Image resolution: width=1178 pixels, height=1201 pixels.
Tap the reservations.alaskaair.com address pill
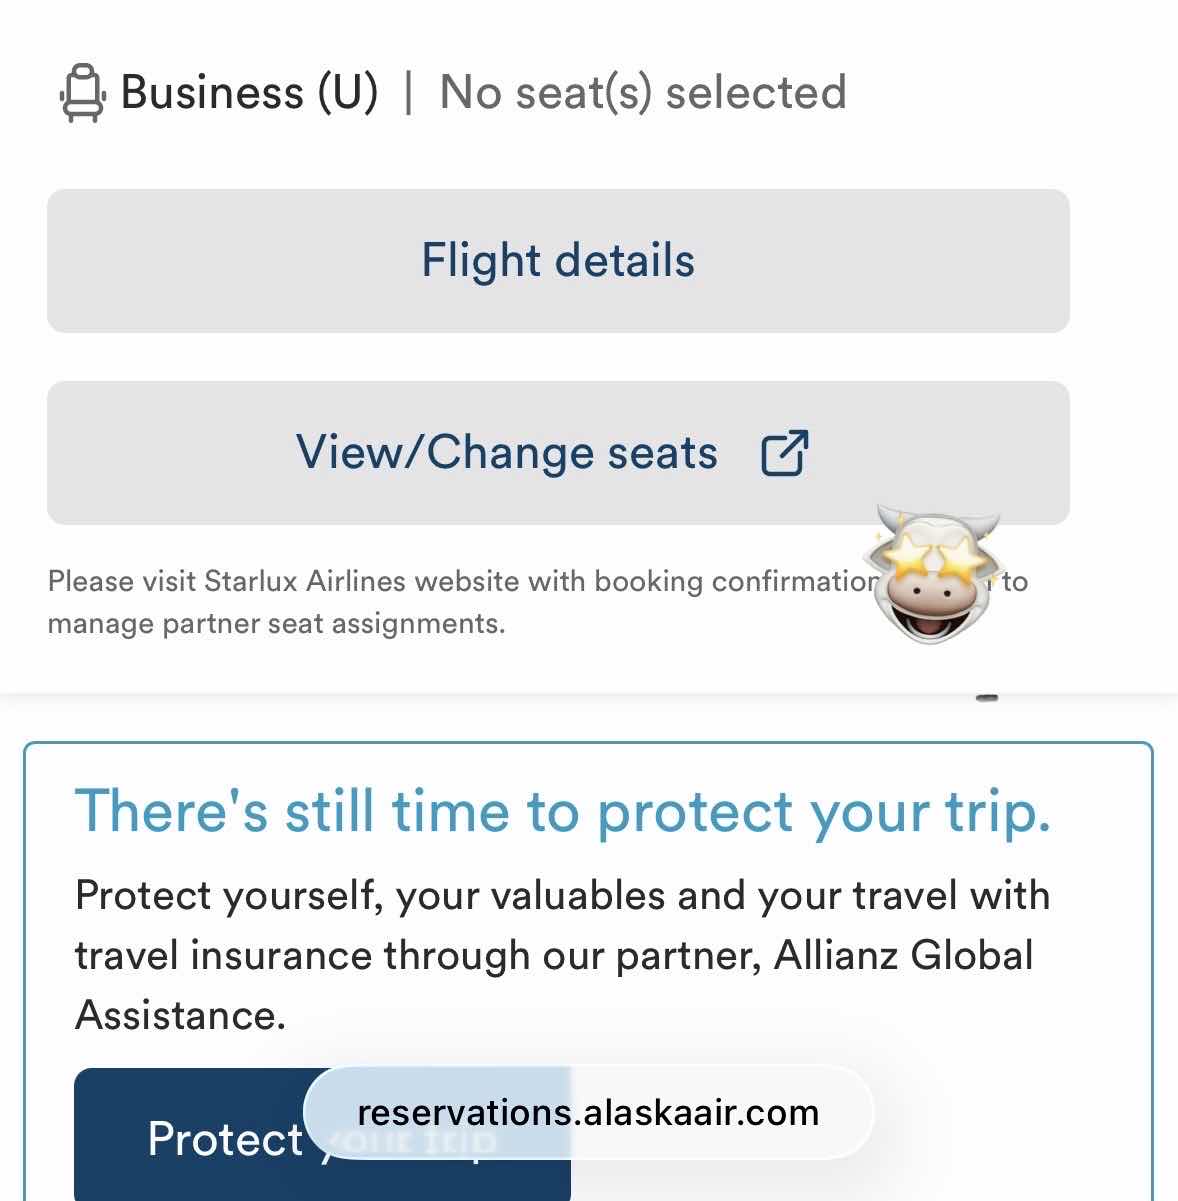point(588,1113)
